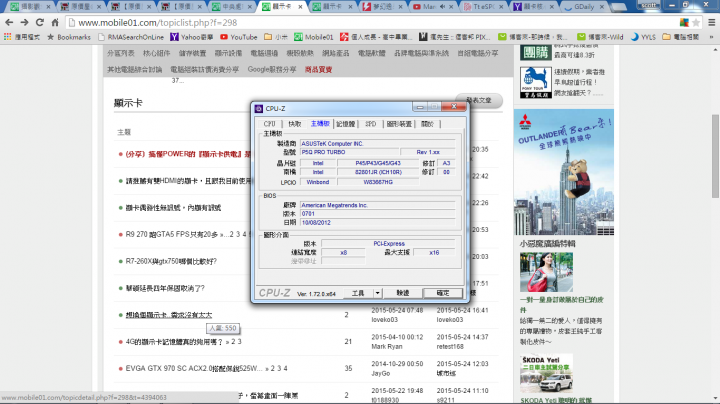Click the 82801JR (ICH10R) southbridge field
720x404 pixels.
tap(378, 172)
